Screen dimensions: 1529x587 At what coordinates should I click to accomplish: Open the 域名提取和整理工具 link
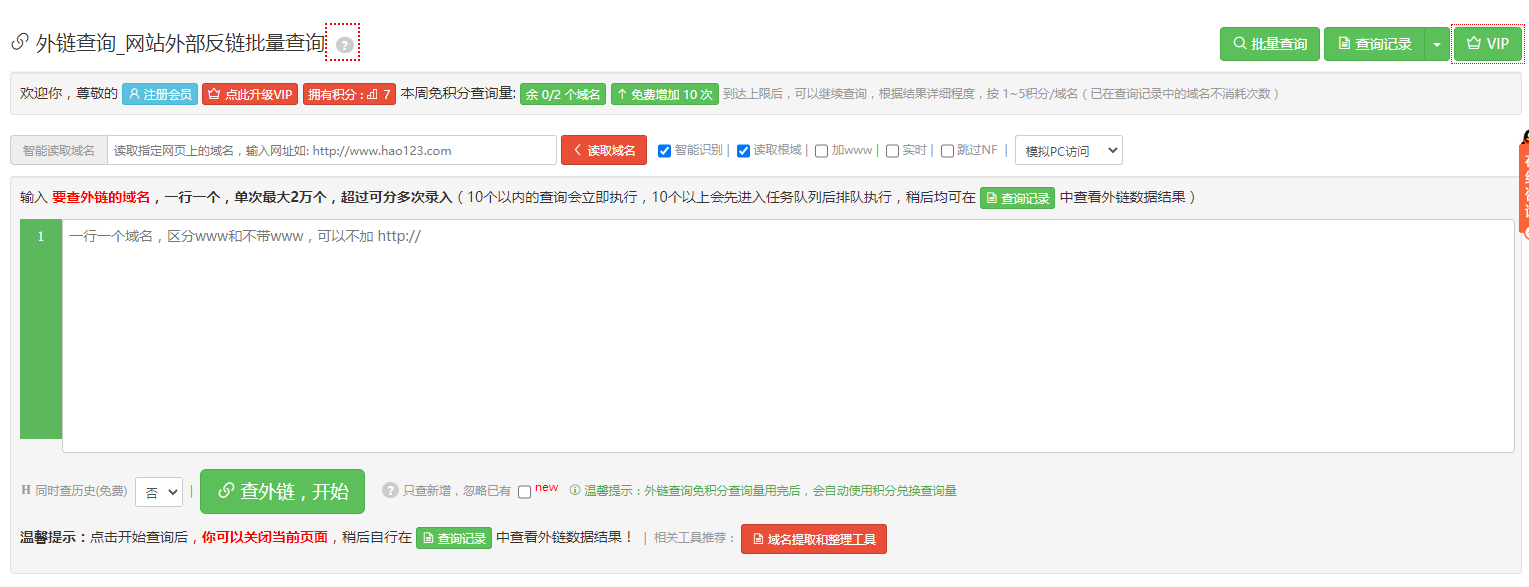click(813, 539)
